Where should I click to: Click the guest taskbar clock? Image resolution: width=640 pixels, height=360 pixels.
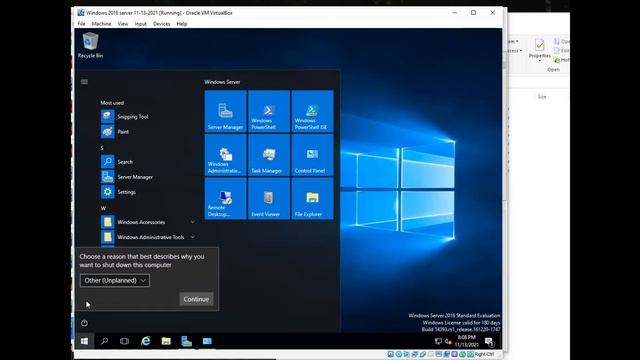467,341
